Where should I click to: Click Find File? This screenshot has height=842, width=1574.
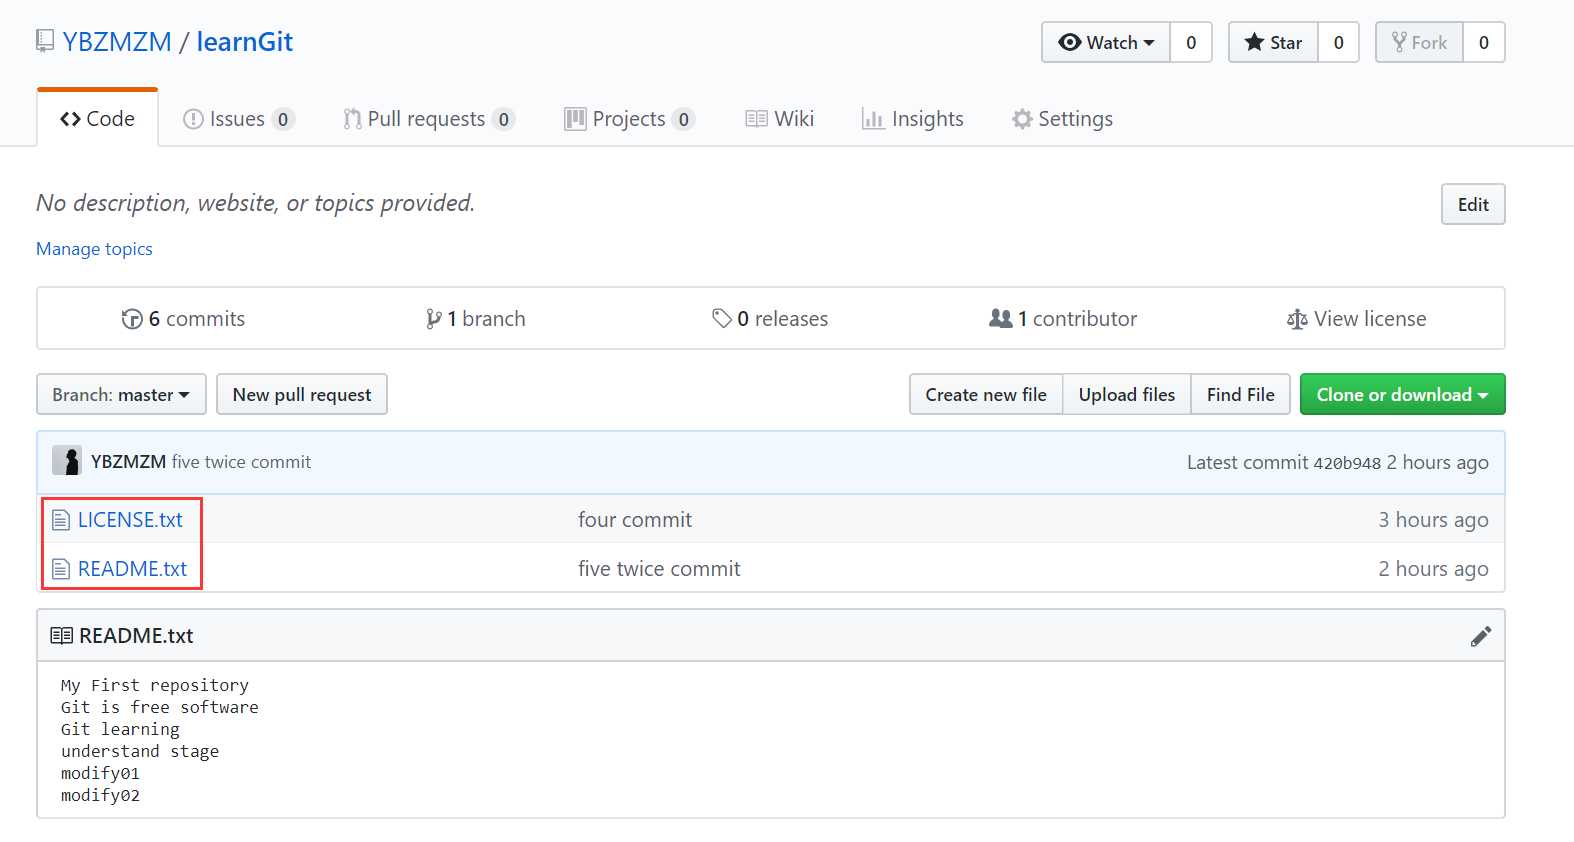tap(1241, 394)
